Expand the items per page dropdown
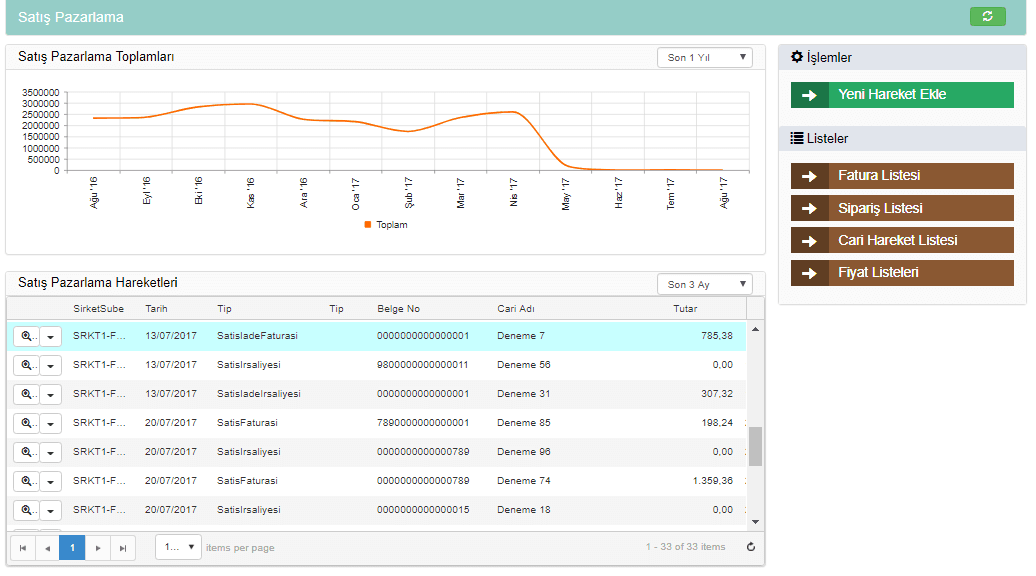Viewport: 1036px width, 576px height. tap(178, 547)
